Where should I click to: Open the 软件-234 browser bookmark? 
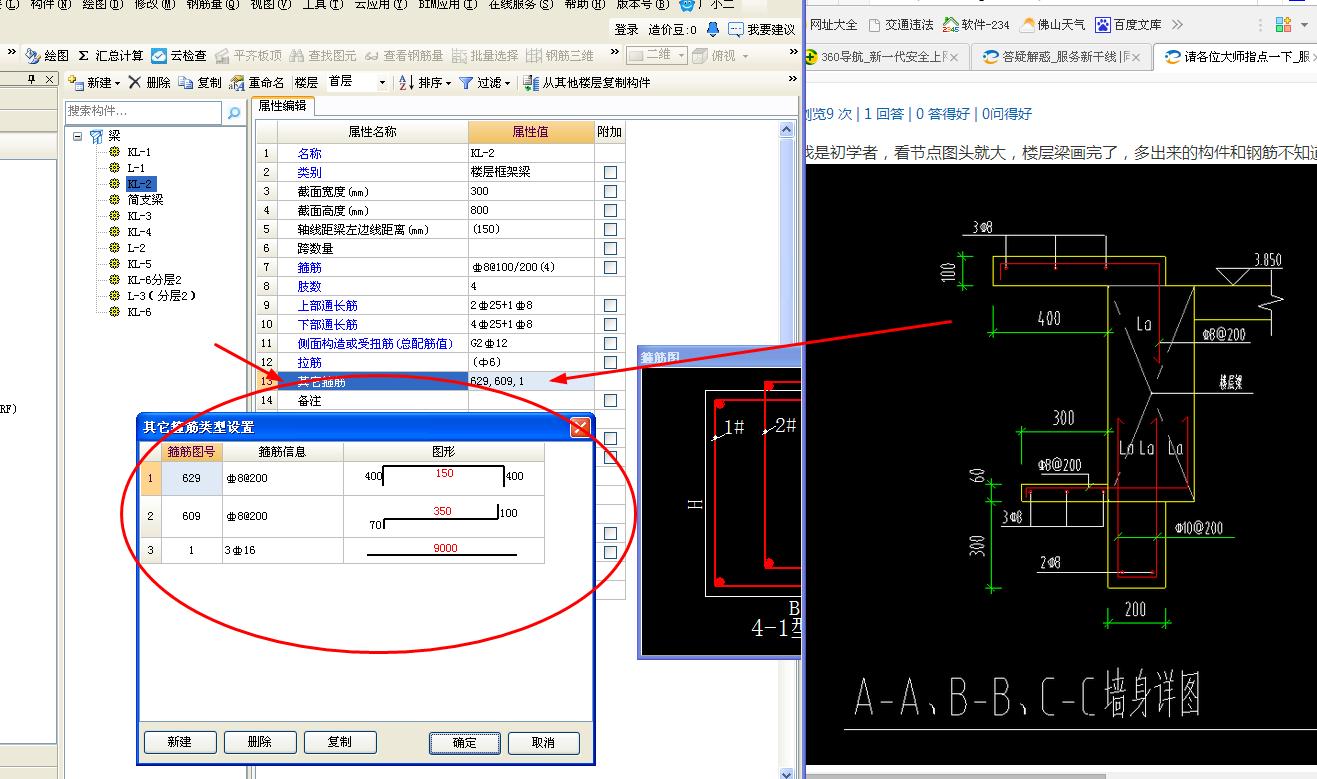click(x=976, y=24)
